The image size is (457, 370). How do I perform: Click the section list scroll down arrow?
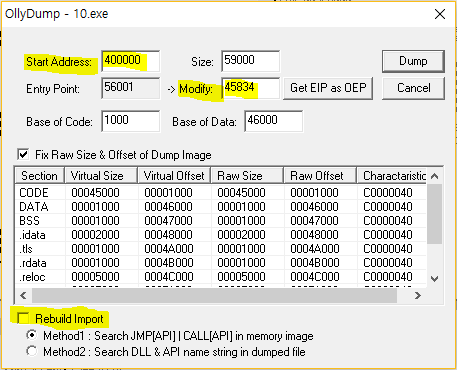click(x=434, y=279)
